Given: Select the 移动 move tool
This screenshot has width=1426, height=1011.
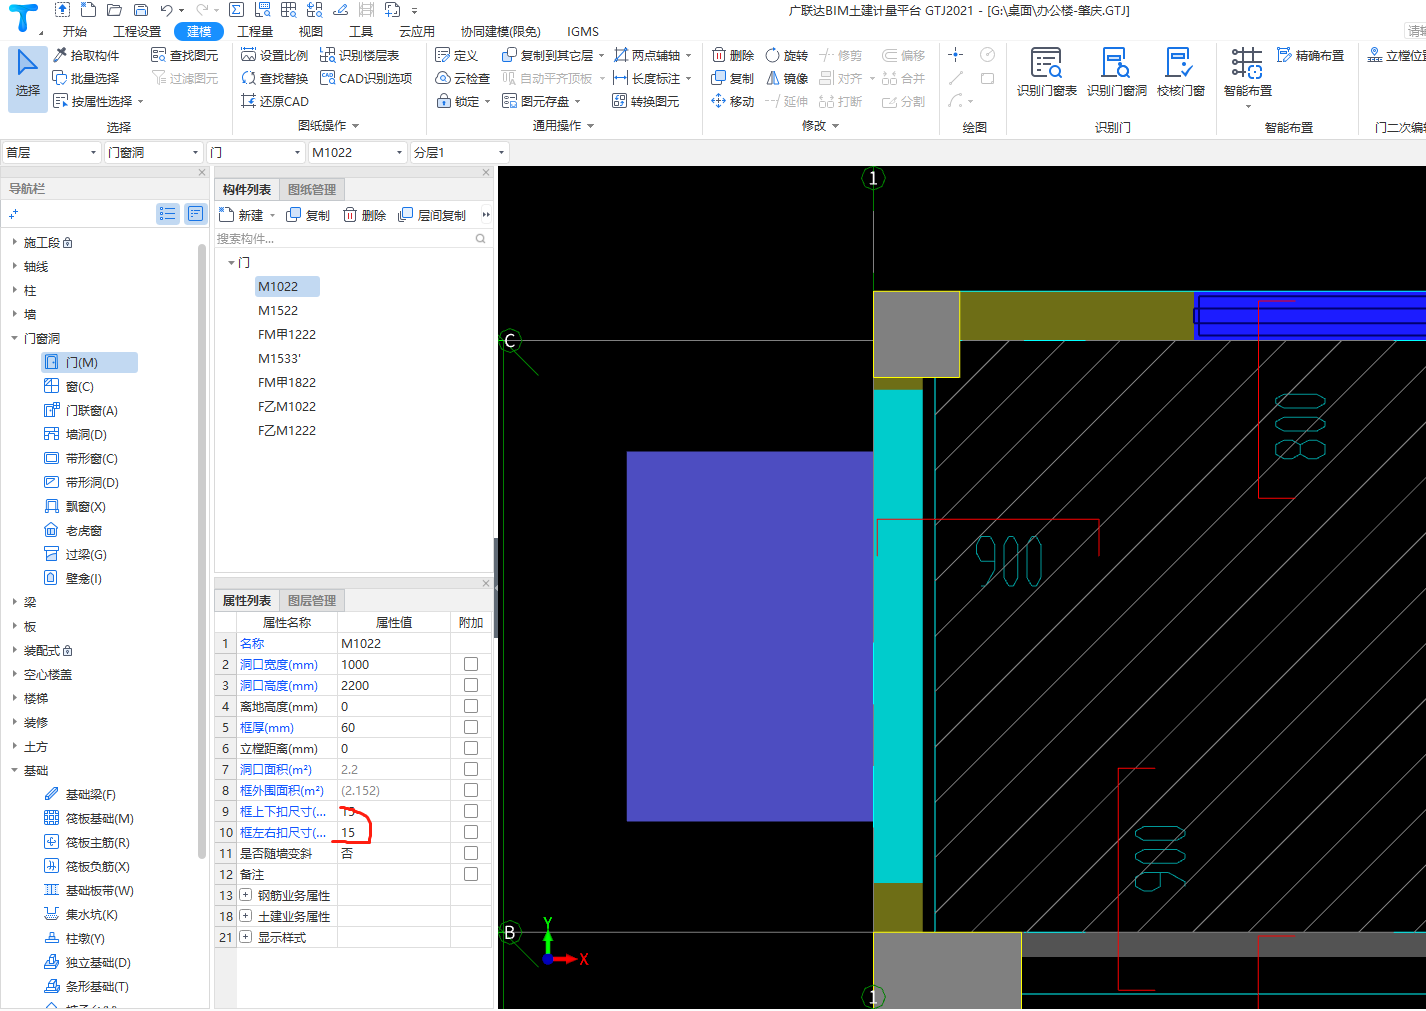Looking at the screenshot, I should click(733, 101).
